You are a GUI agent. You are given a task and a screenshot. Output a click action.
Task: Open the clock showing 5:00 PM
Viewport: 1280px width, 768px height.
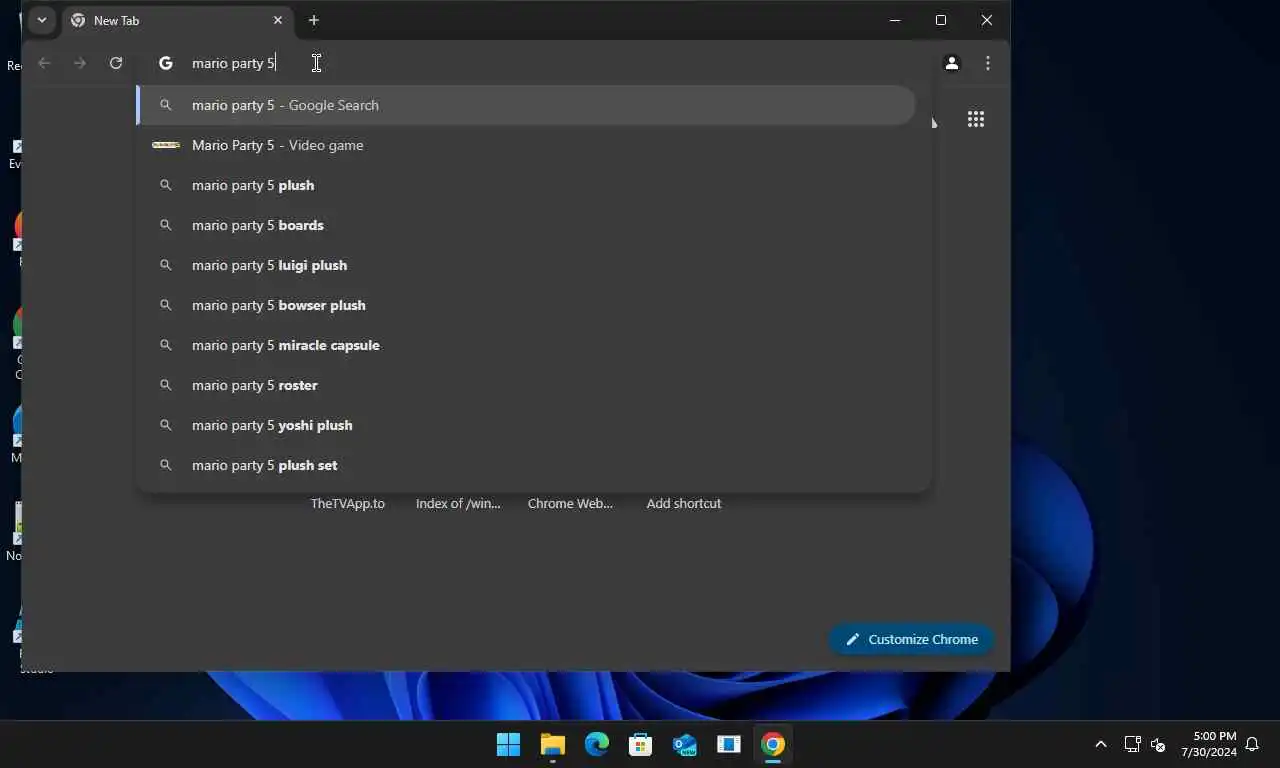coord(1208,744)
